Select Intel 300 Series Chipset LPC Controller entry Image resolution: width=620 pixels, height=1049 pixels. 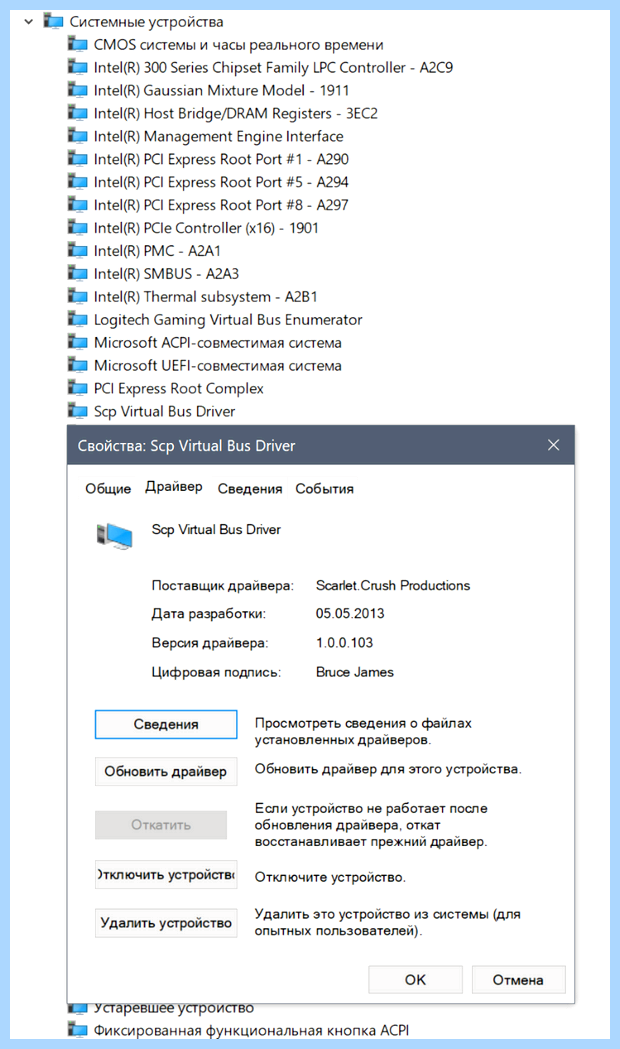coord(273,68)
